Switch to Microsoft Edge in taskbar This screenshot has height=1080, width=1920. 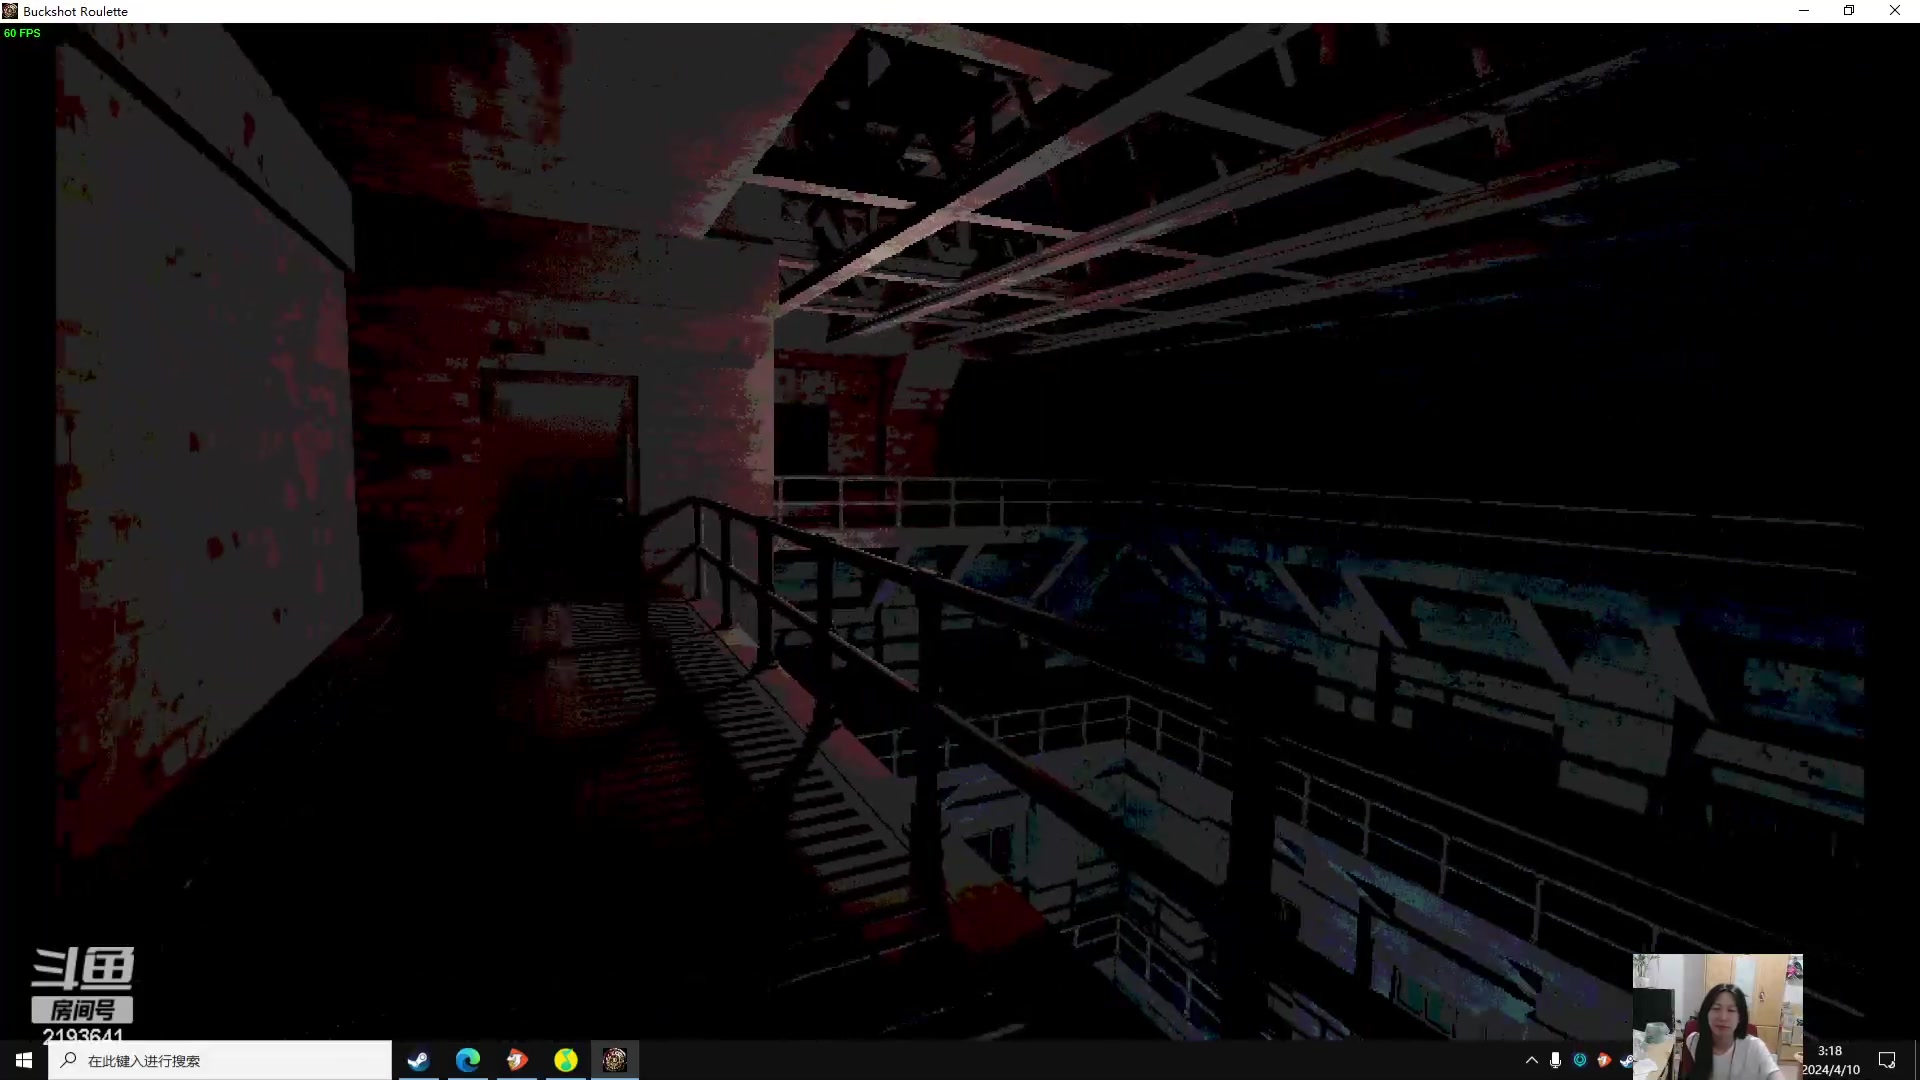click(467, 1060)
